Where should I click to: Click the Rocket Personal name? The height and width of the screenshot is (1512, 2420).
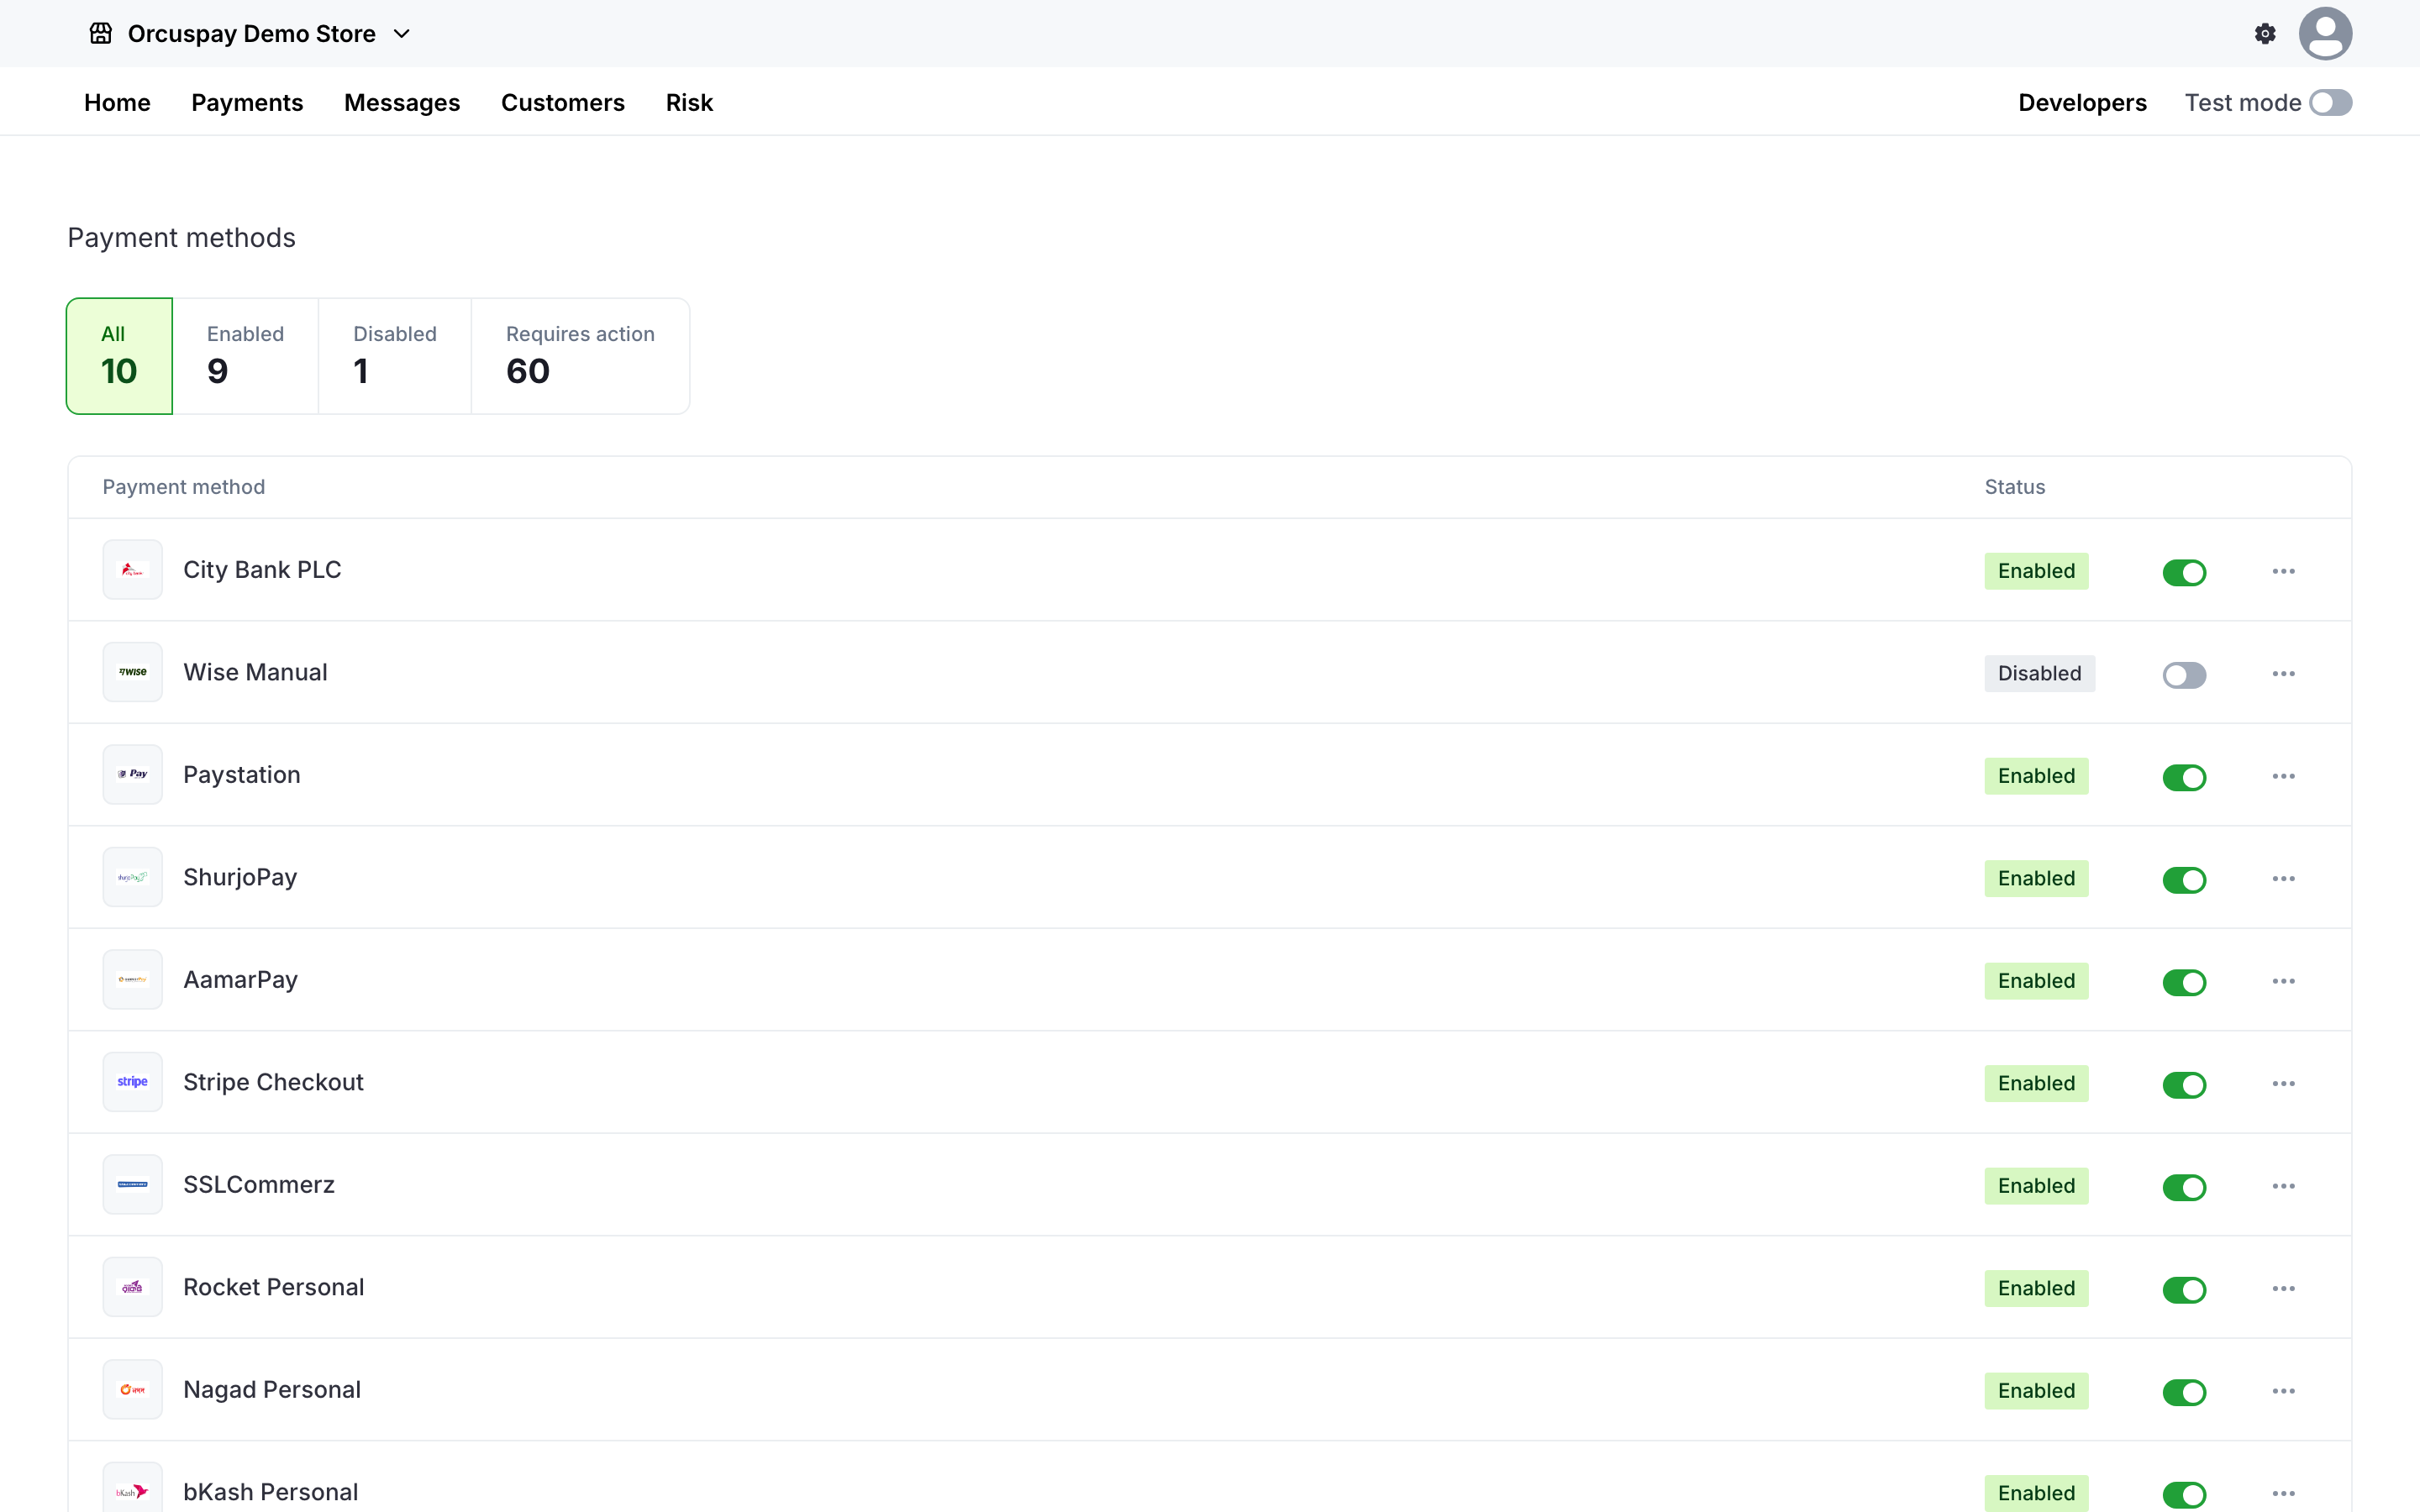pyautogui.click(x=273, y=1287)
